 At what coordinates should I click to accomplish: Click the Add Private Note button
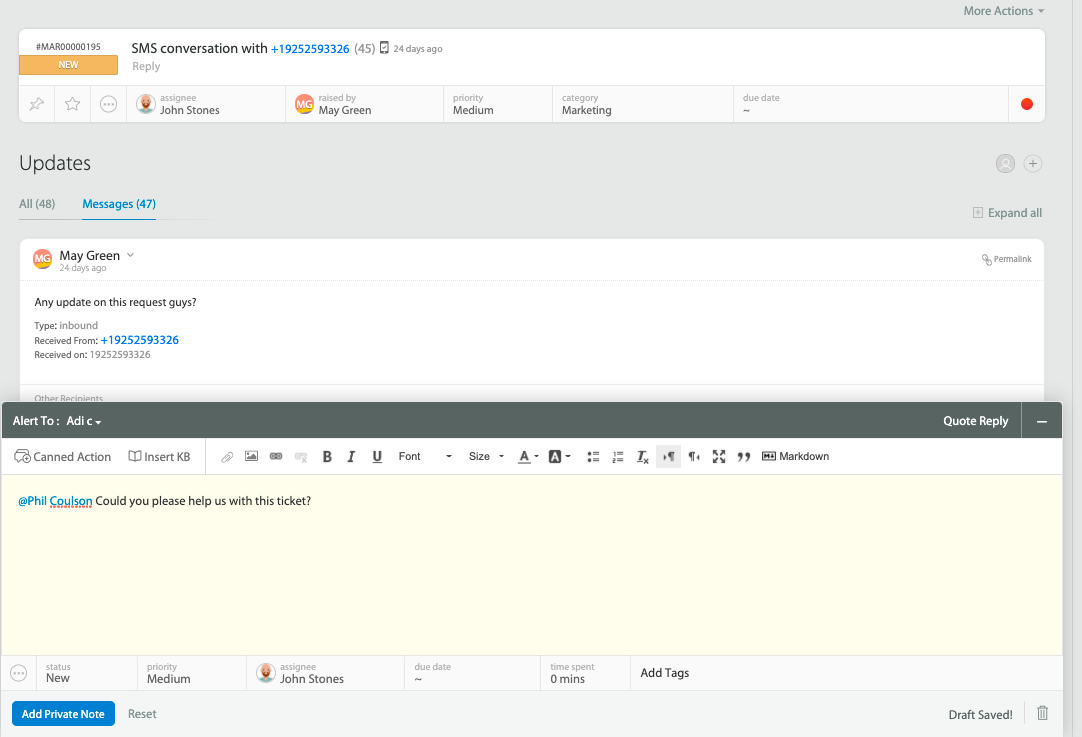point(63,713)
